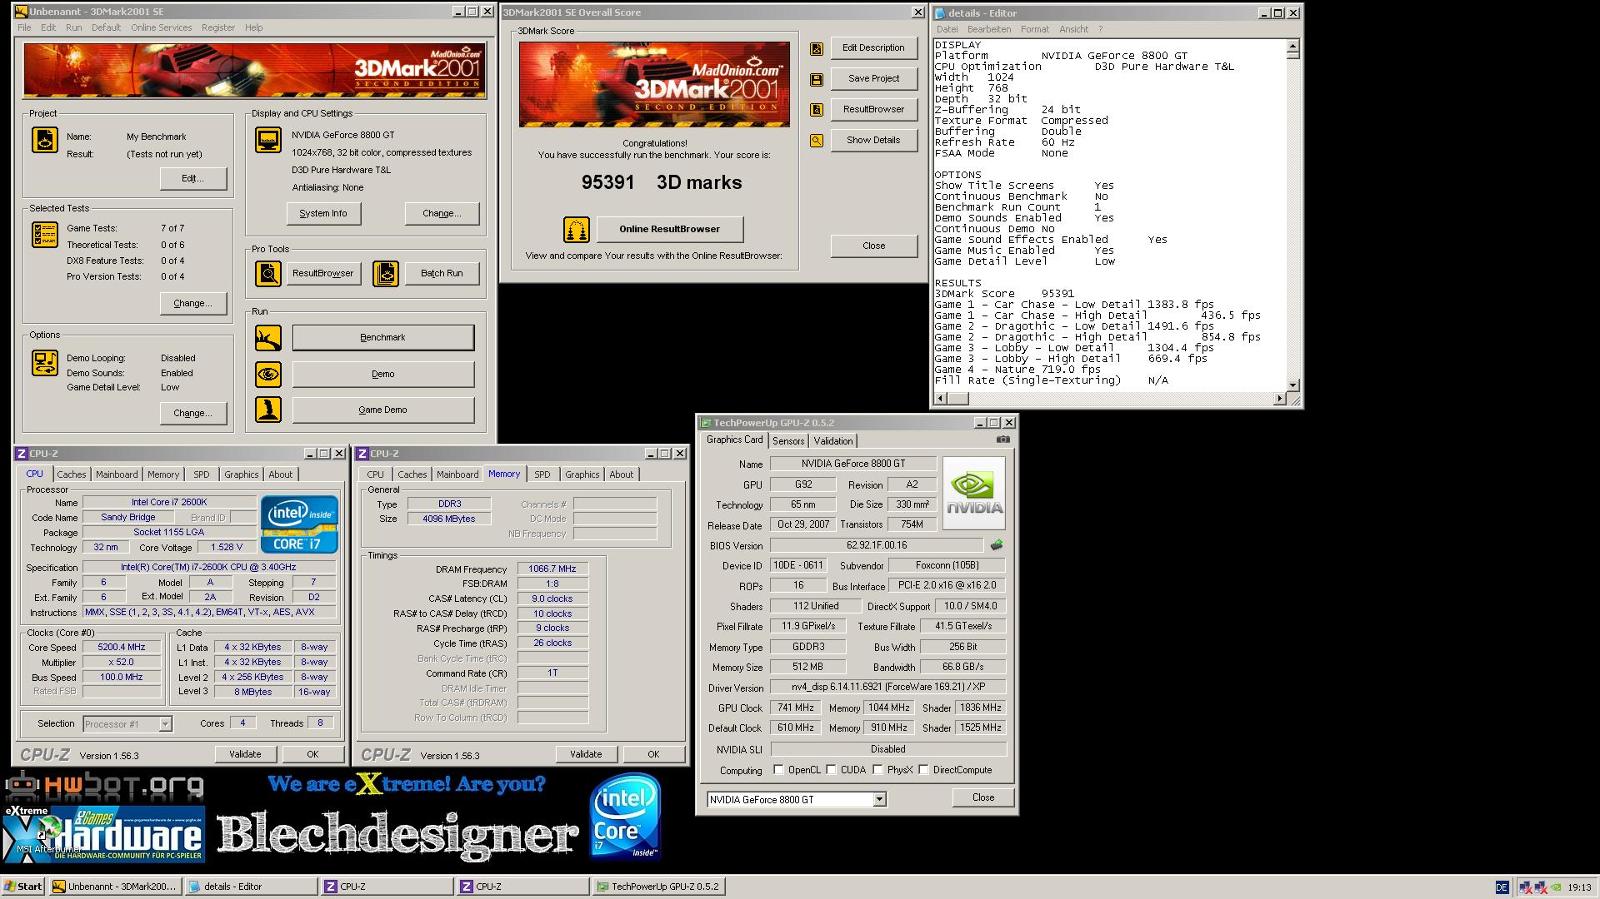1600x899 pixels.
Task: Click Change... under Selected Tests
Action: [193, 303]
